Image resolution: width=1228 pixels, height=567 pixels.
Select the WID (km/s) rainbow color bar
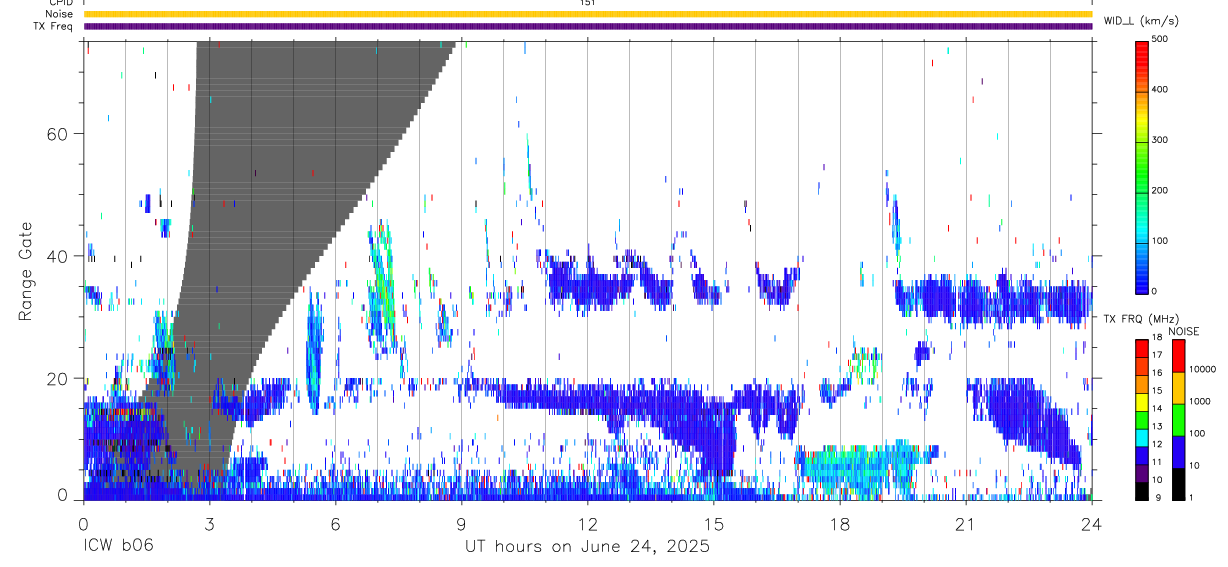(1141, 167)
